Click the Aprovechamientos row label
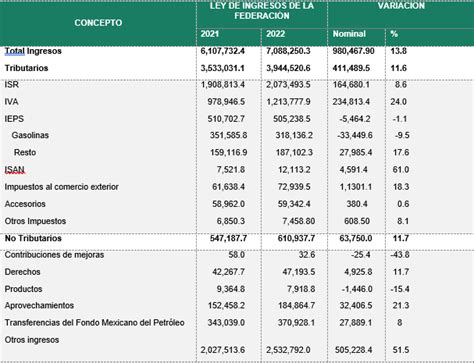The image size is (474, 363). click(x=39, y=305)
